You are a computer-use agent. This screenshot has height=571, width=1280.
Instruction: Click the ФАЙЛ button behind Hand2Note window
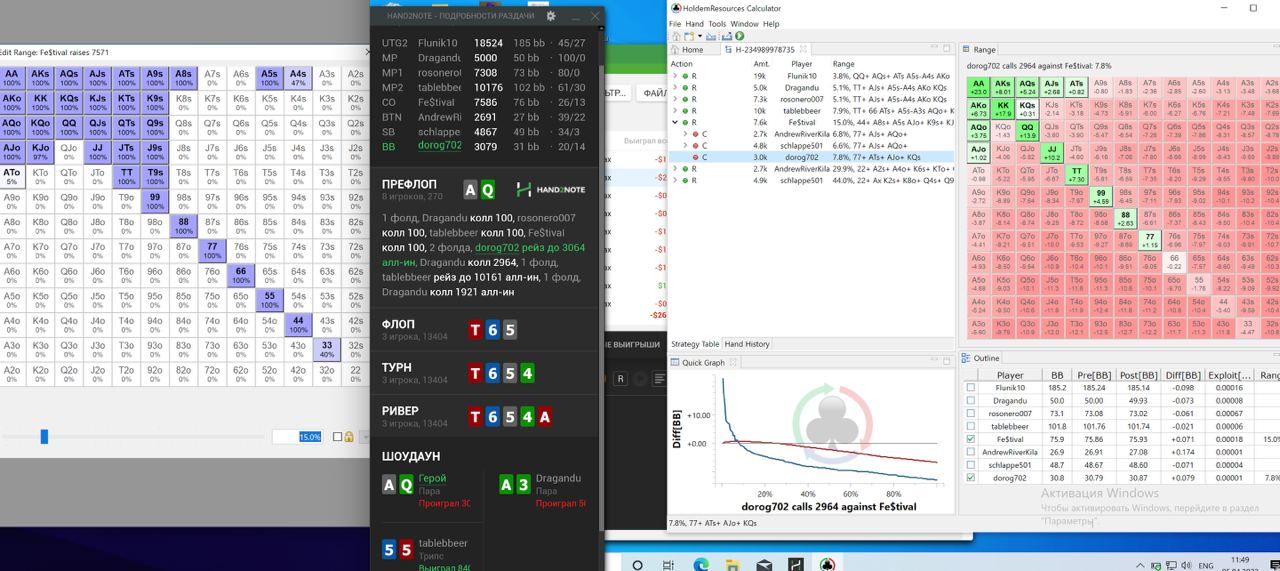(653, 93)
